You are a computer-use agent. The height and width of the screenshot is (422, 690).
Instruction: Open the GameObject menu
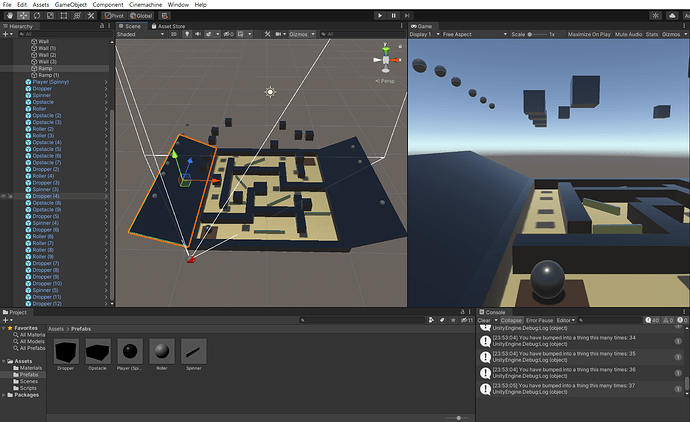(x=70, y=5)
